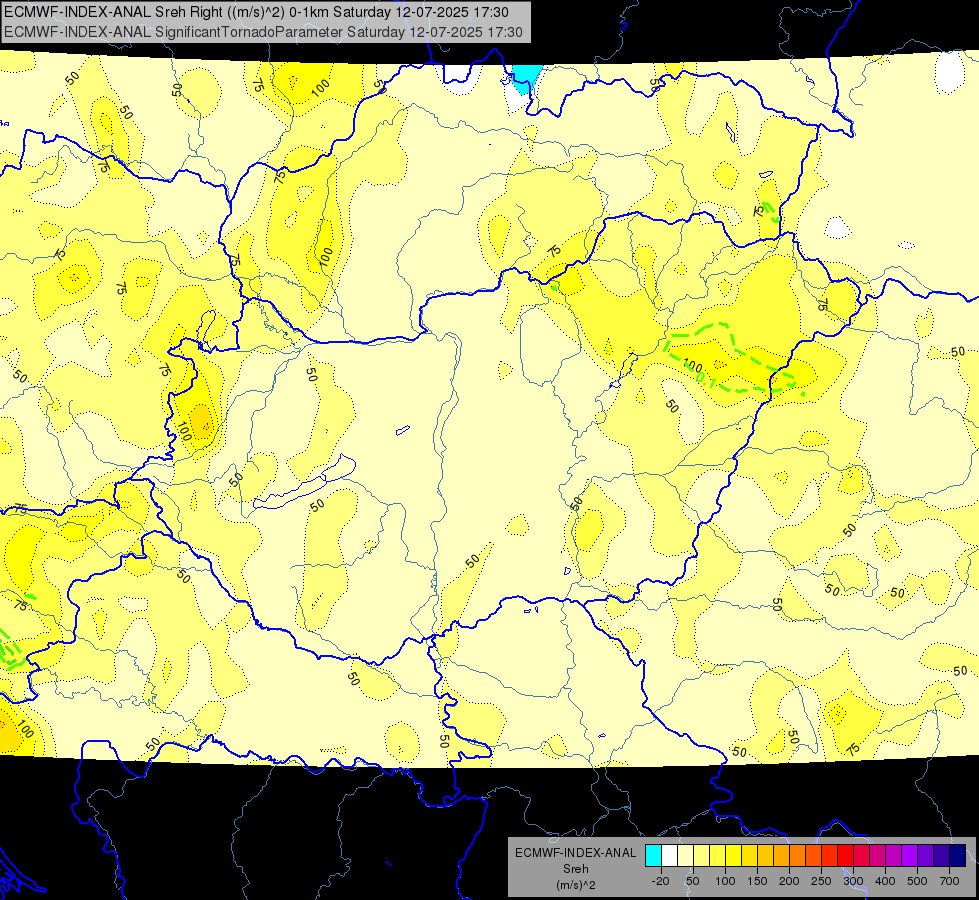Select the white legend swatch
Image resolution: width=979 pixels, height=900 pixels.
669,855
